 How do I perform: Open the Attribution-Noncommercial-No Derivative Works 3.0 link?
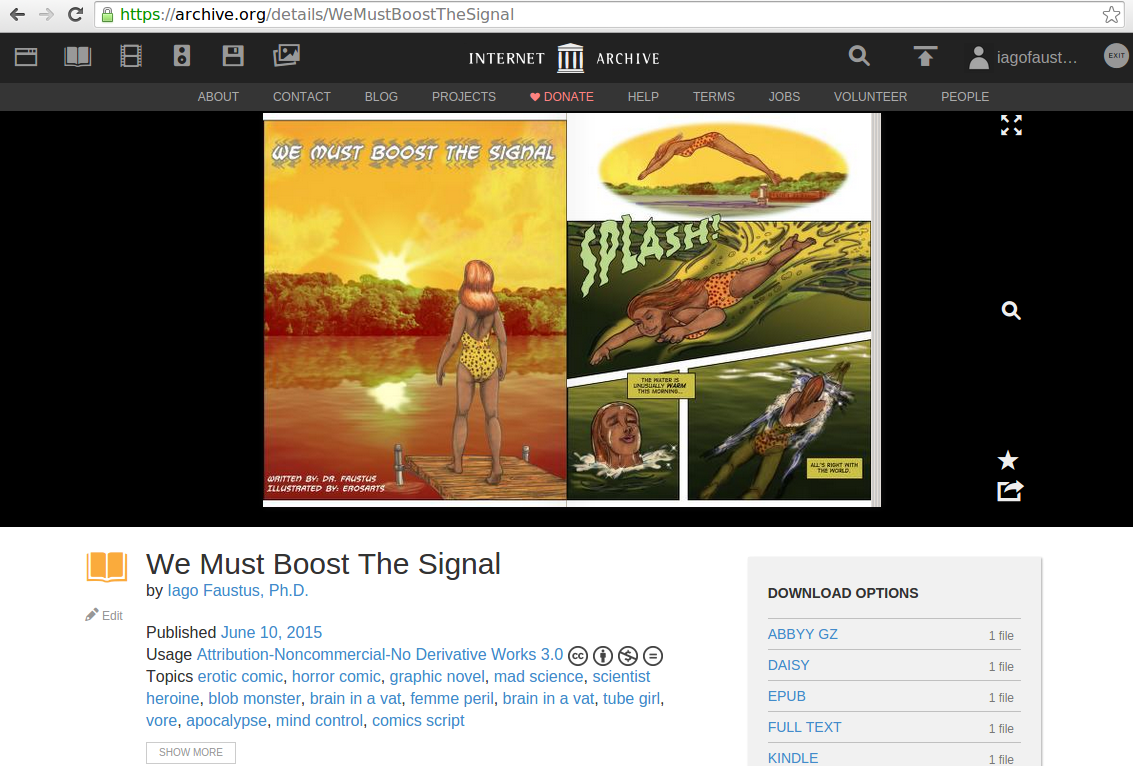click(379, 655)
